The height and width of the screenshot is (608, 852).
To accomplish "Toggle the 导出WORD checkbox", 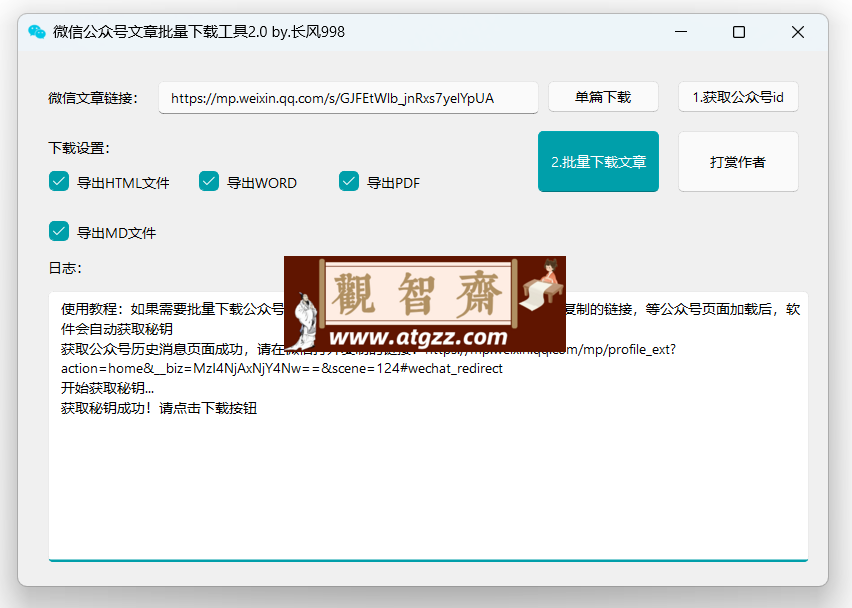I will click(209, 181).
